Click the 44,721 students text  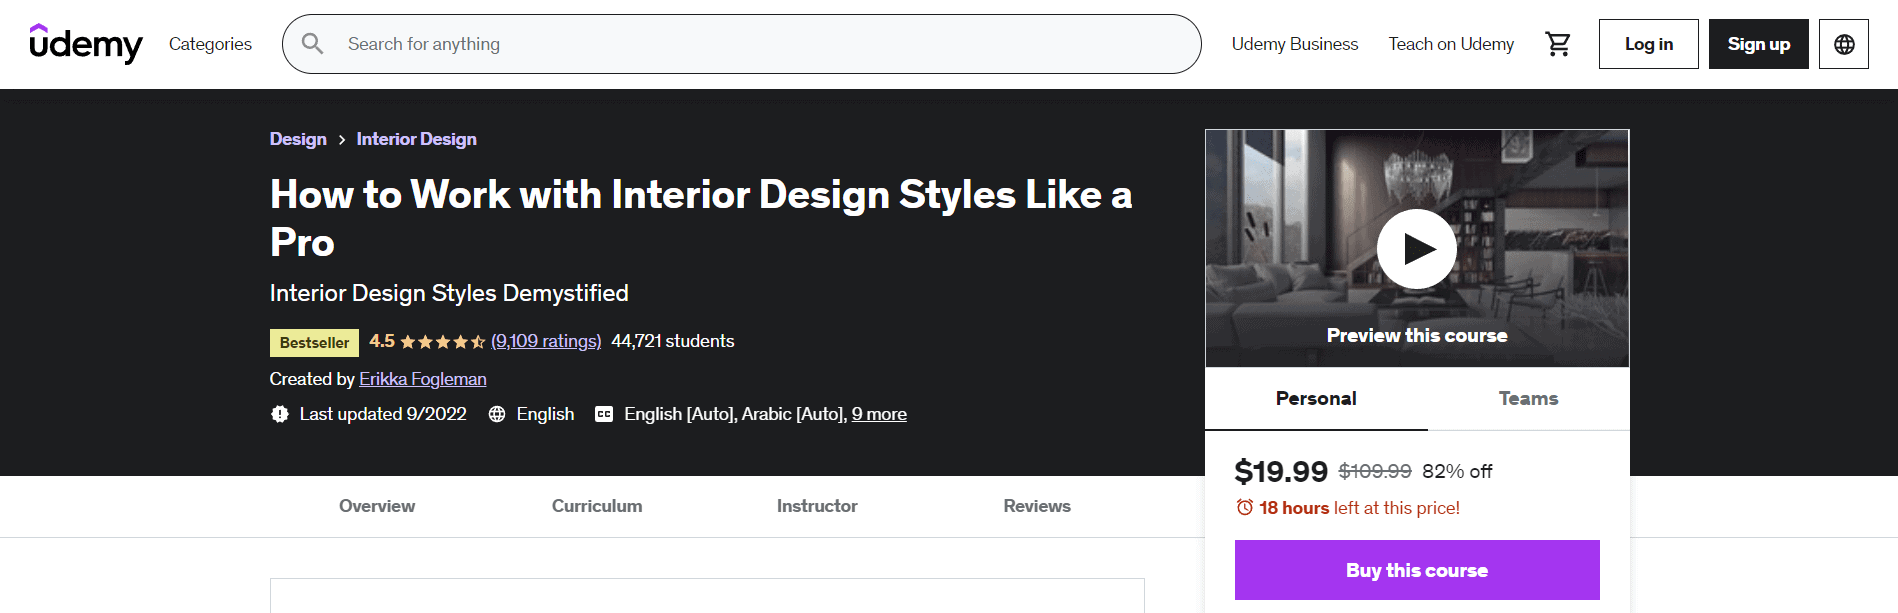tap(673, 341)
